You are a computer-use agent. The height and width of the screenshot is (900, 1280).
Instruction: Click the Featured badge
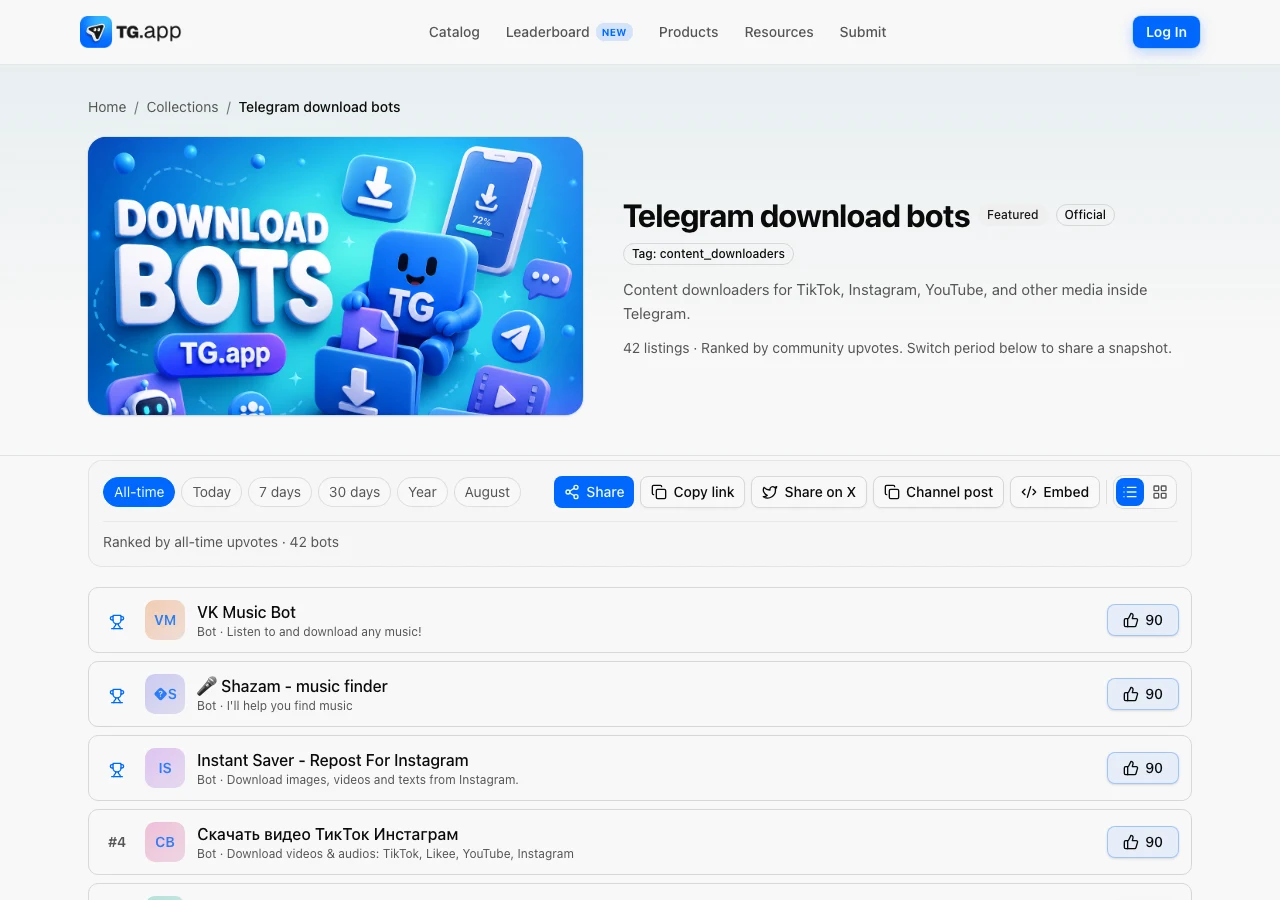click(x=1012, y=215)
